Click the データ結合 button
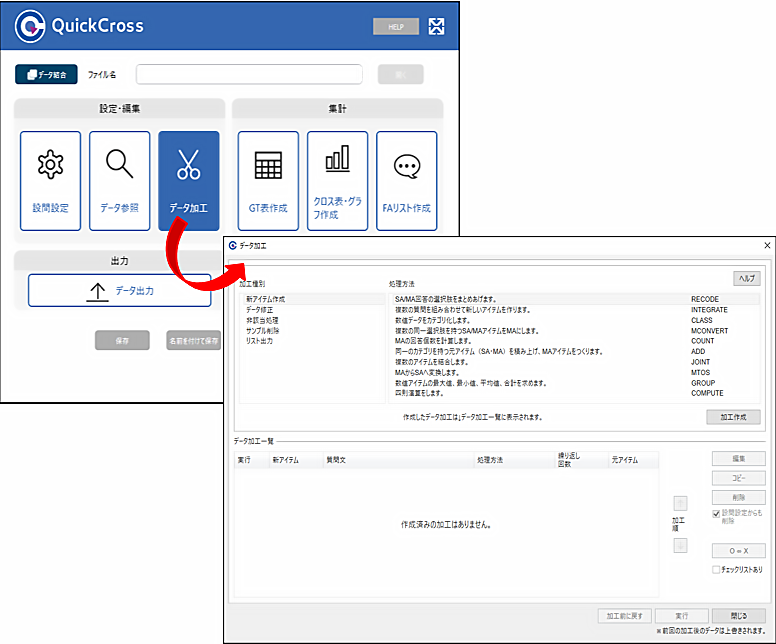Viewport: 776px width, 644px height. 46,75
